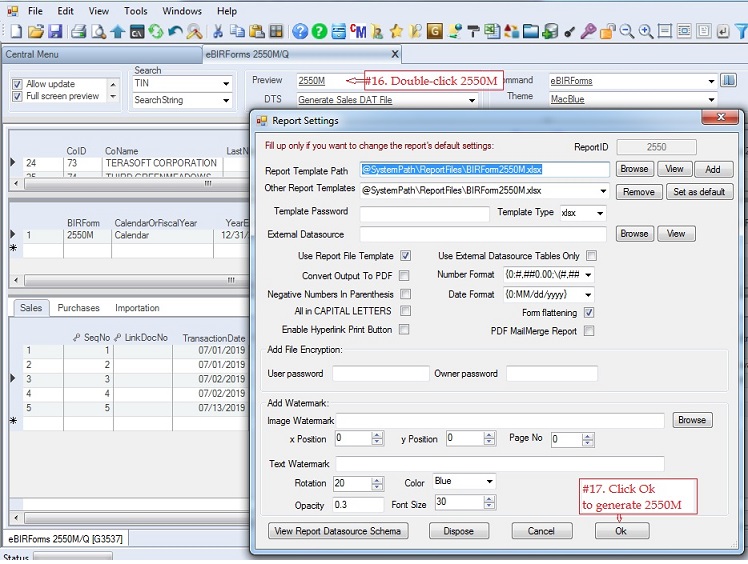The width and height of the screenshot is (748, 564).
Task: Click the CM toolbar icon
Action: [x=358, y=32]
